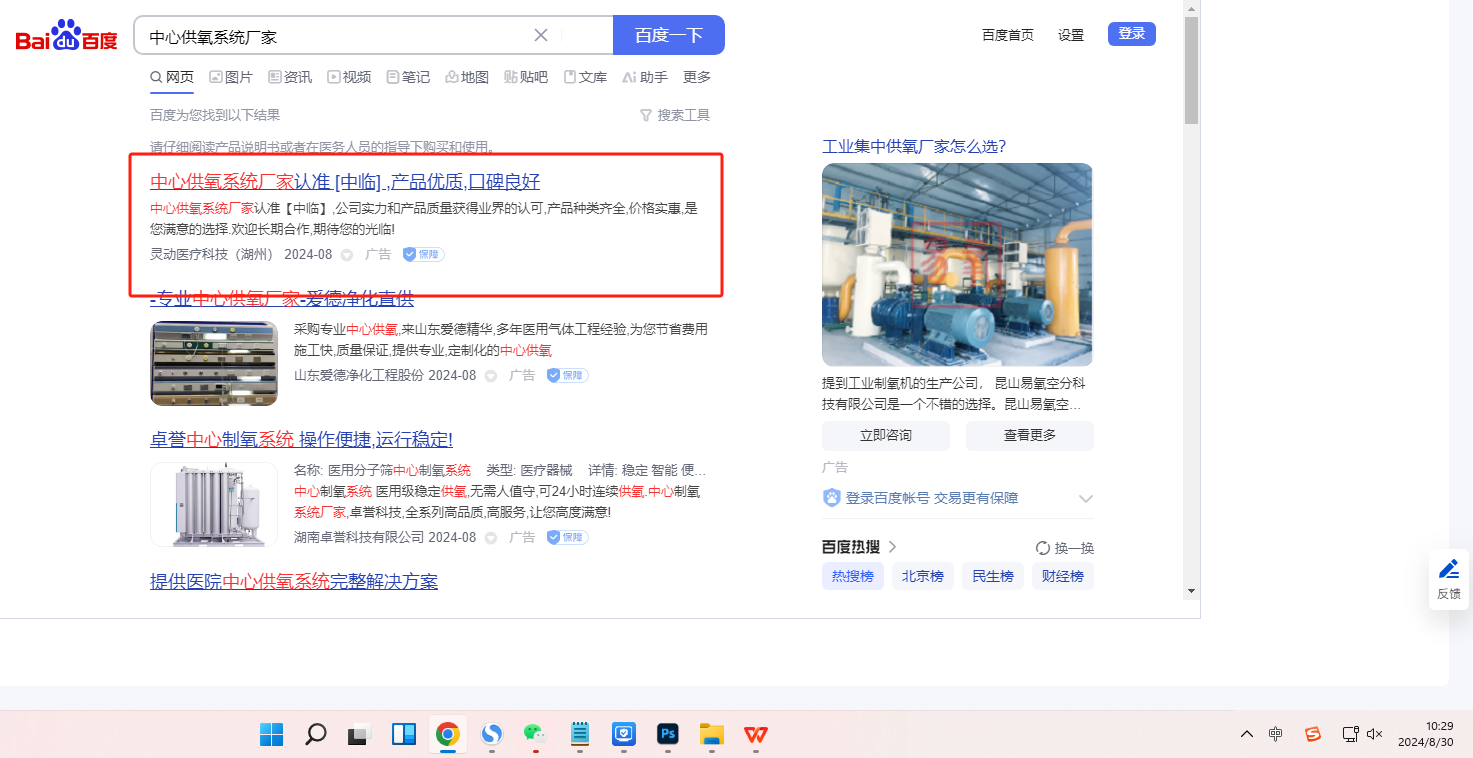1473x758 pixels.
Task: Open the 笔记 tab
Action: [x=408, y=77]
